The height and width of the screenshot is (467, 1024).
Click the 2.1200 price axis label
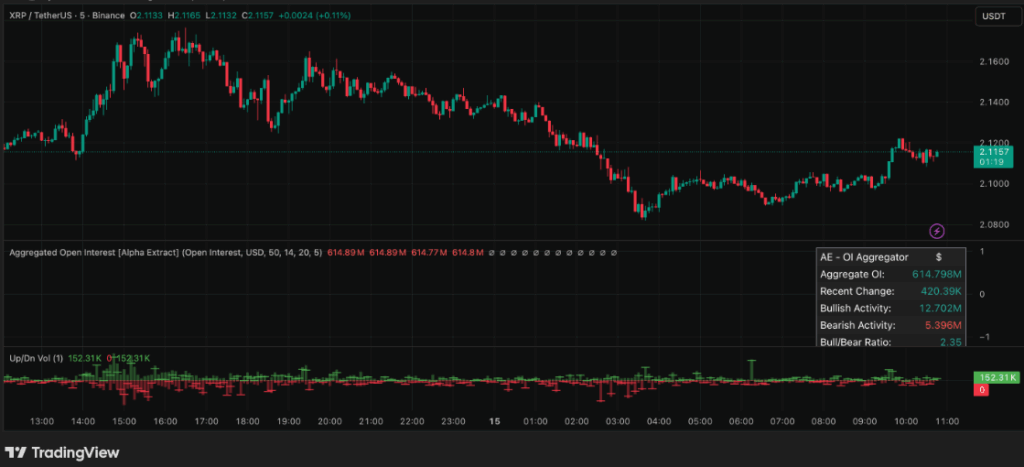point(995,142)
